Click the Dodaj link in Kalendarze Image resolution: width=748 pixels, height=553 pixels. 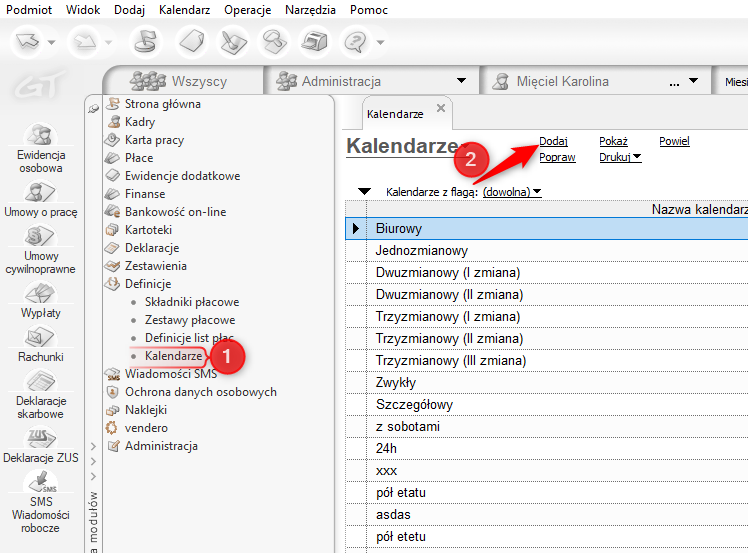553,141
